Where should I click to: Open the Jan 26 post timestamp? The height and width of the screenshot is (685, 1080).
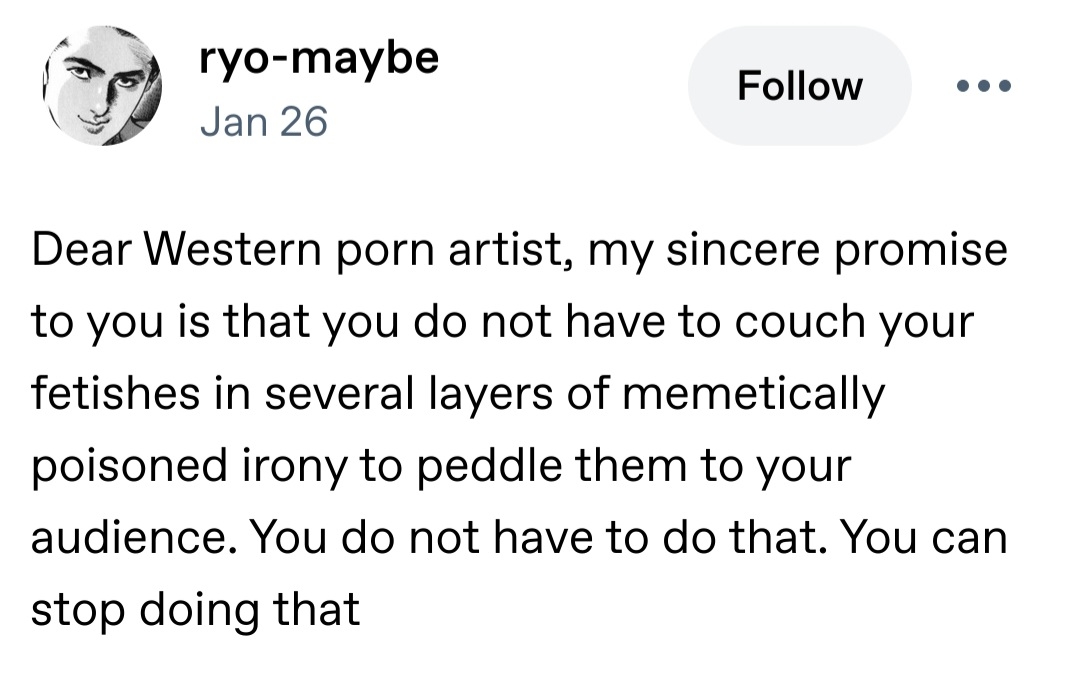263,122
